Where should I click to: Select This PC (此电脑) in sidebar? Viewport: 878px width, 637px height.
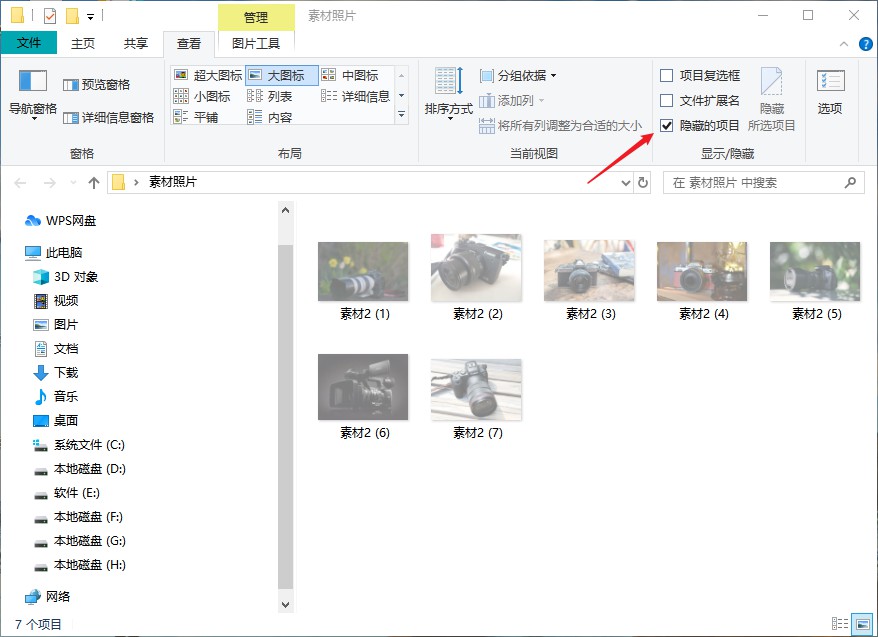54,252
